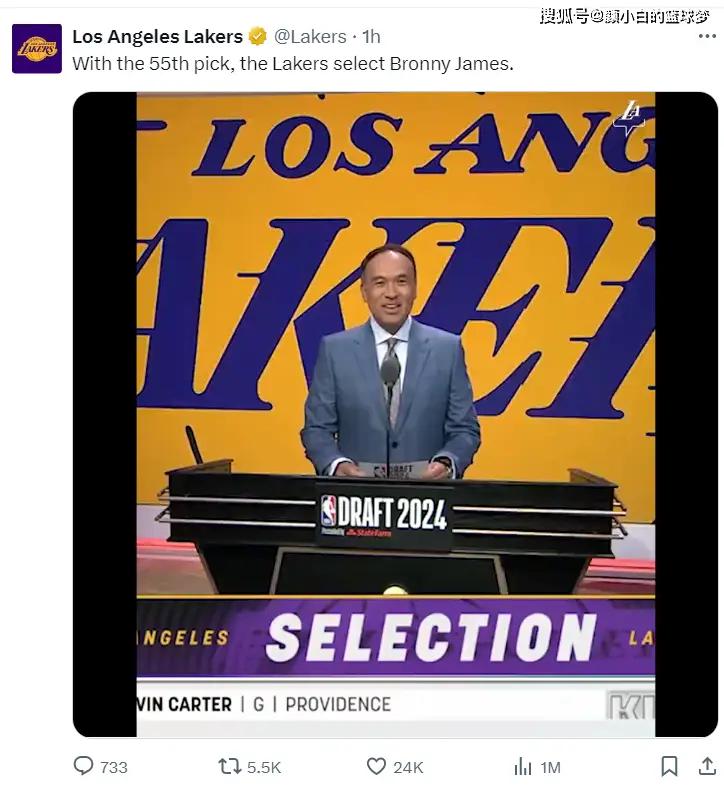Viewport: 724px width, 793px height.
Task: Click the 733 replies count
Action: pos(113,767)
